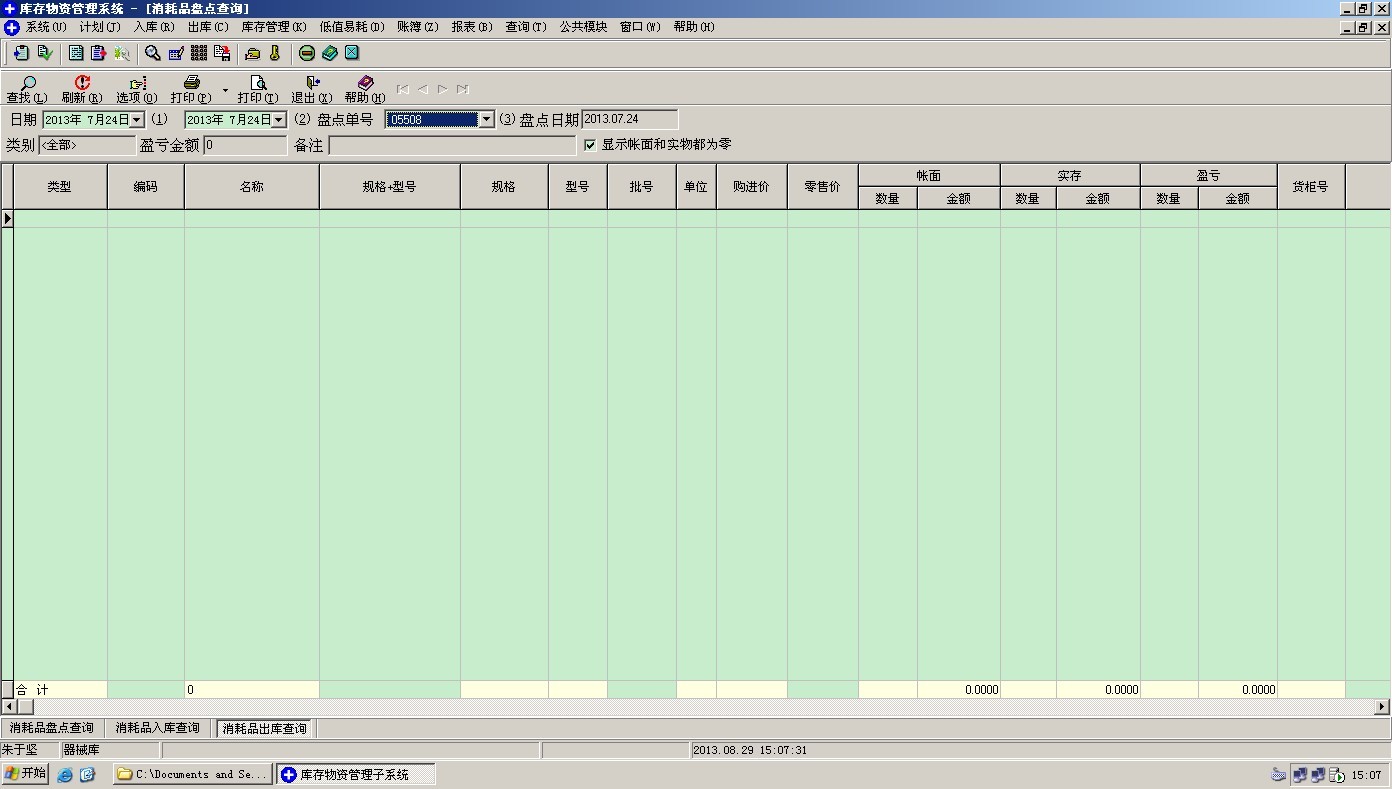Open the 入库(R) menu

[154, 27]
